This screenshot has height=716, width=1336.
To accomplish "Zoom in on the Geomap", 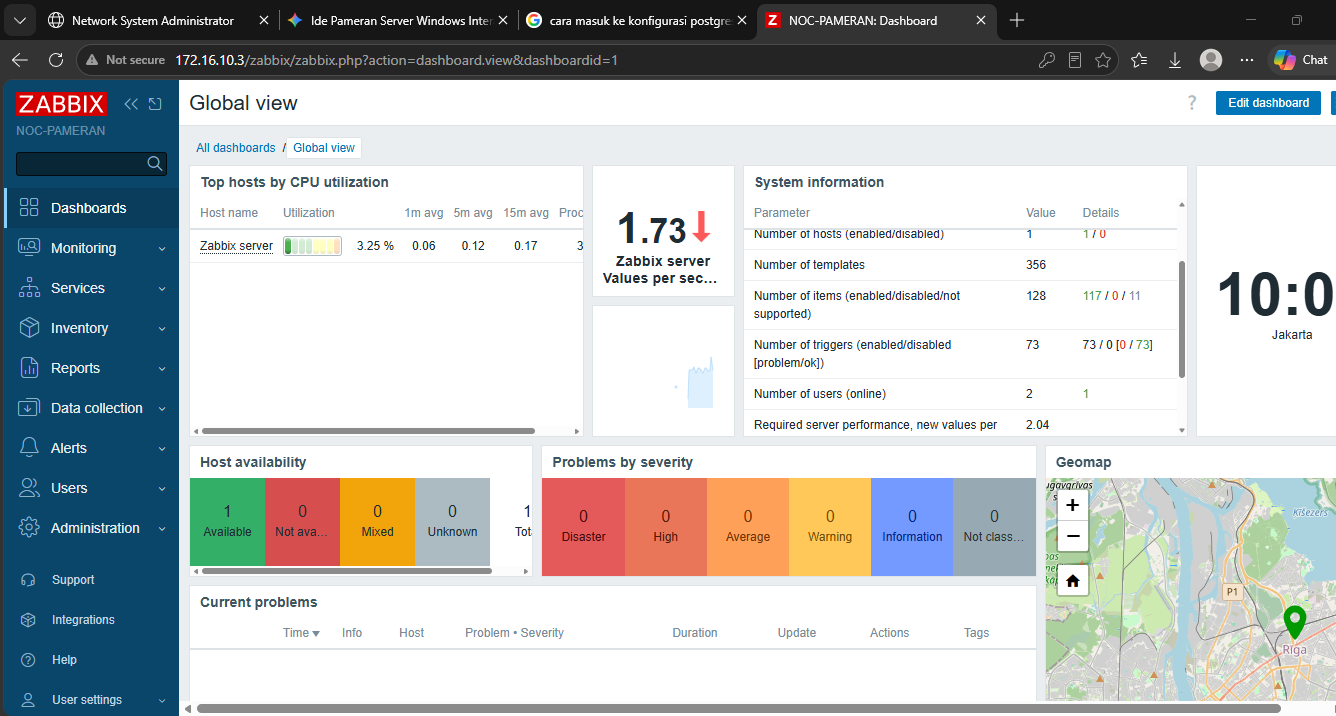I will coord(1073,505).
